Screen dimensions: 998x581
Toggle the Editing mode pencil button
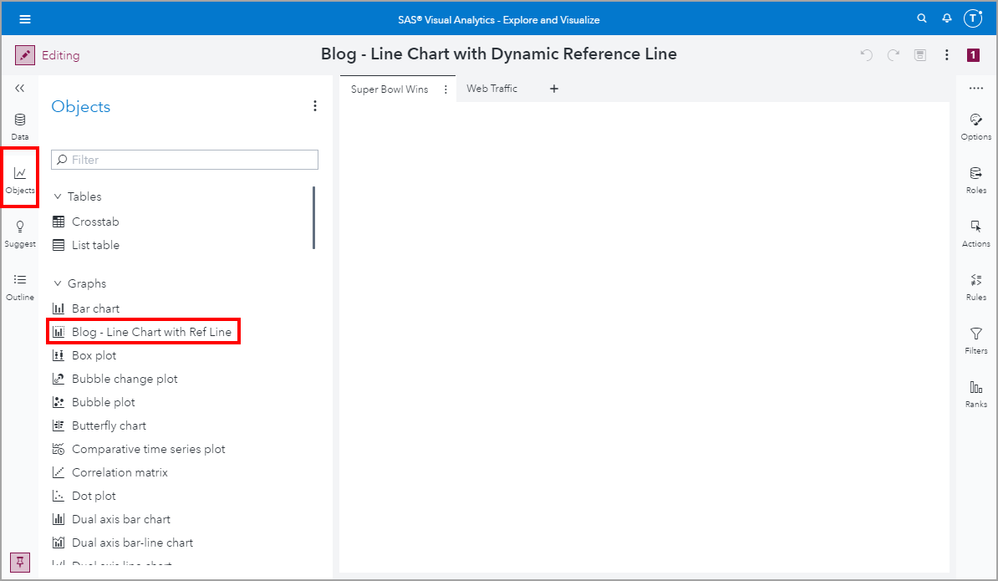coord(26,55)
